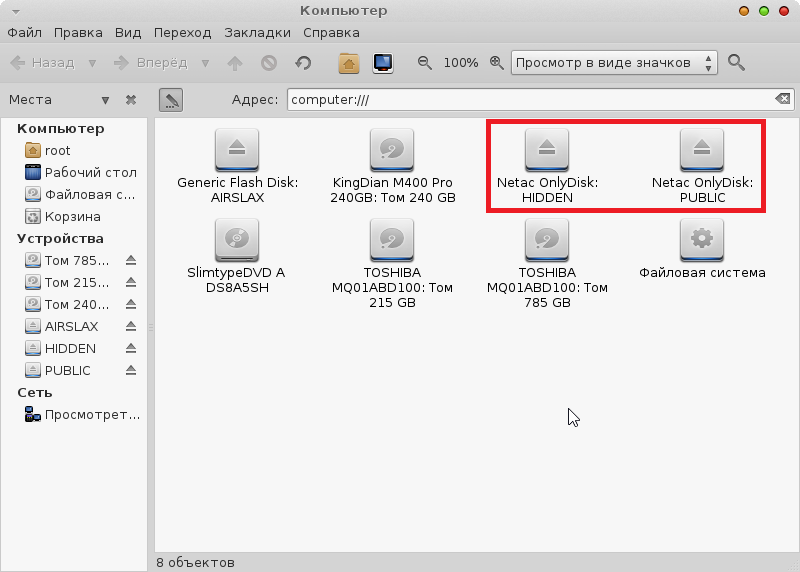Click the Stop loading icon

click(x=269, y=63)
